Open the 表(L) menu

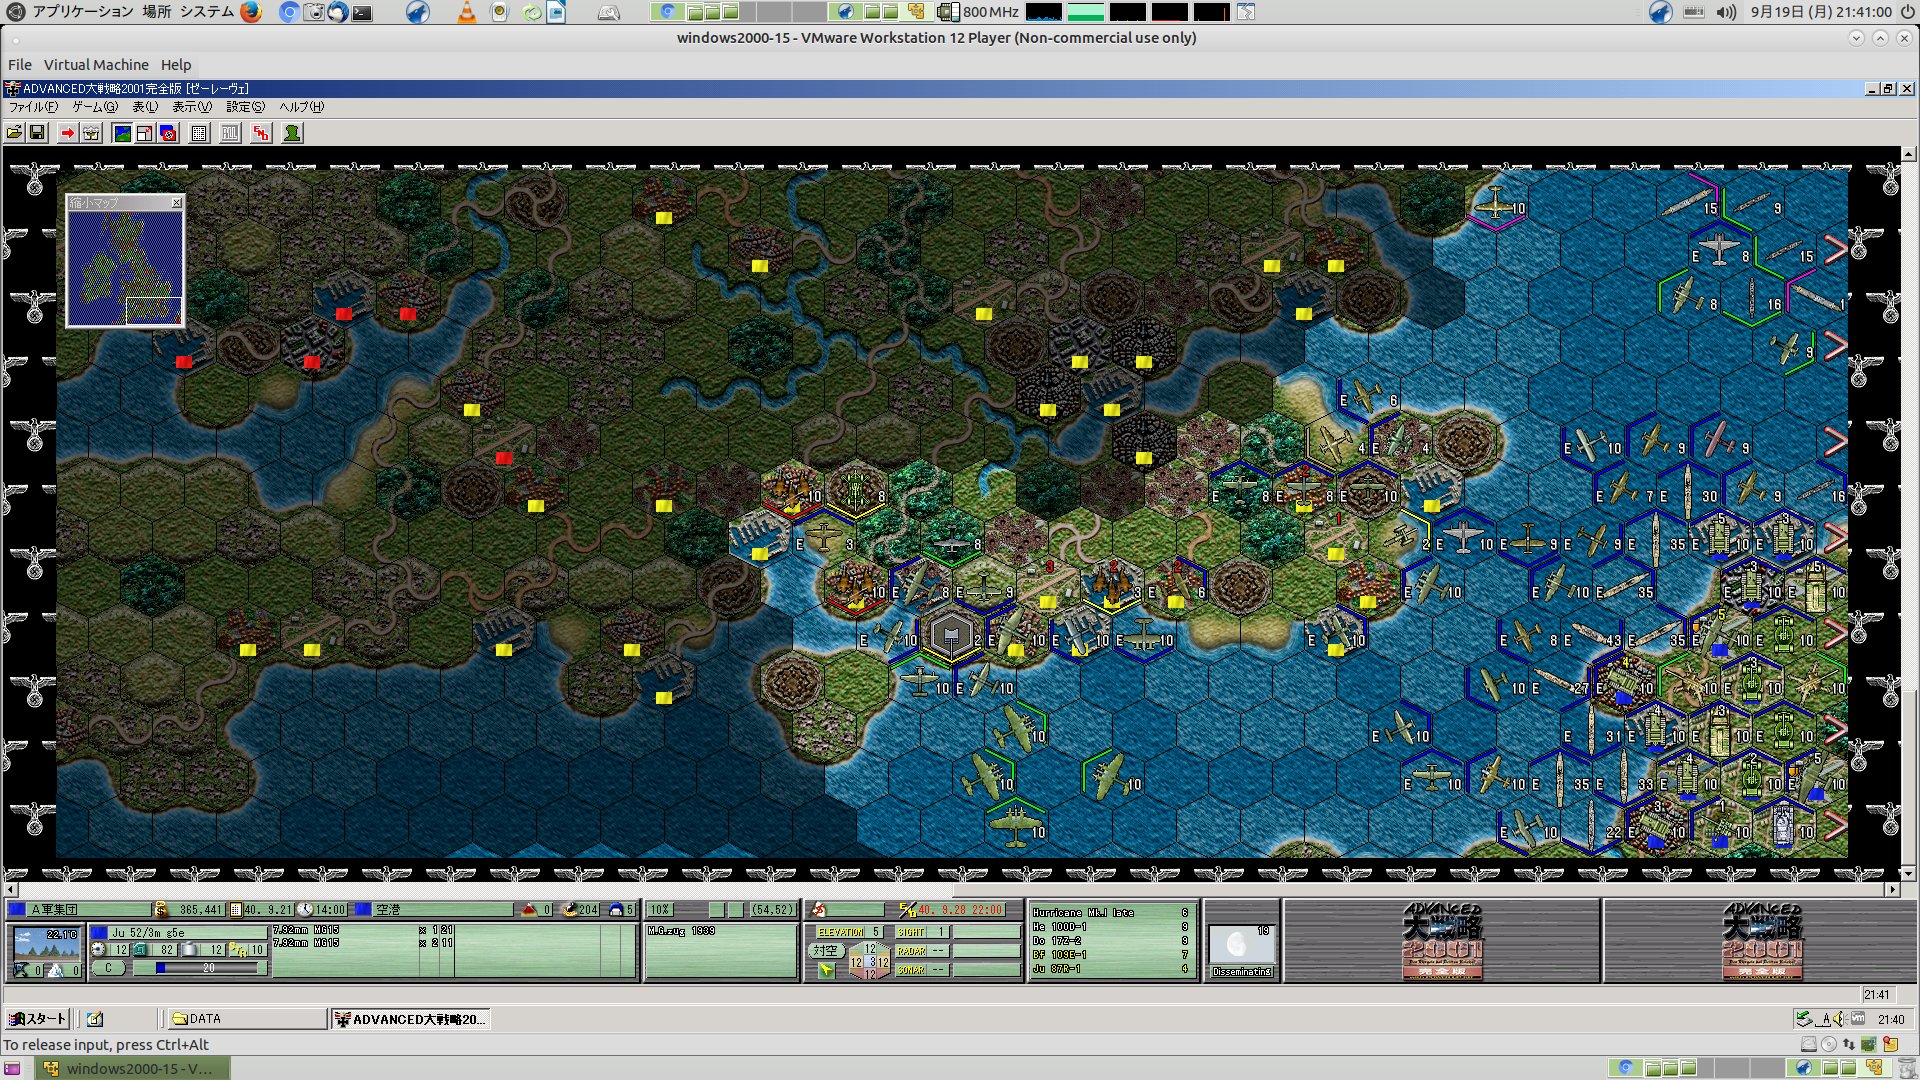(145, 107)
